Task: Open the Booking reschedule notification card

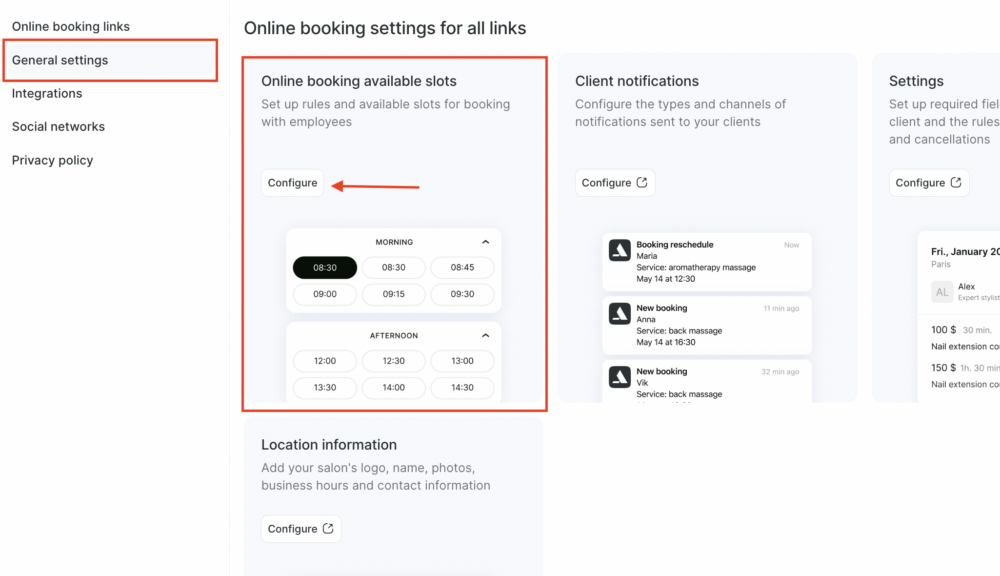Action: 707,262
